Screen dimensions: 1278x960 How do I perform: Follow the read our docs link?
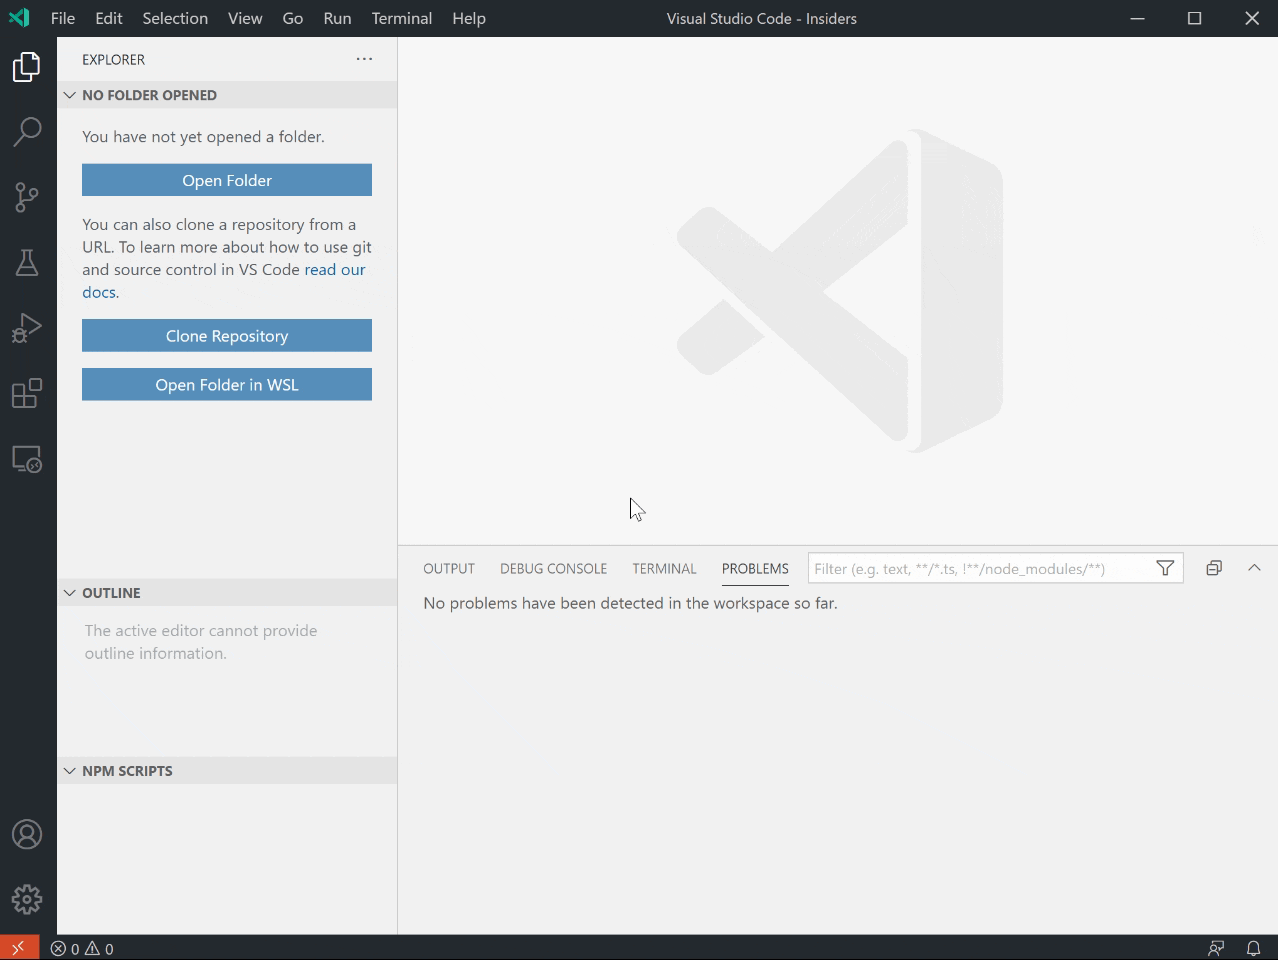point(334,269)
